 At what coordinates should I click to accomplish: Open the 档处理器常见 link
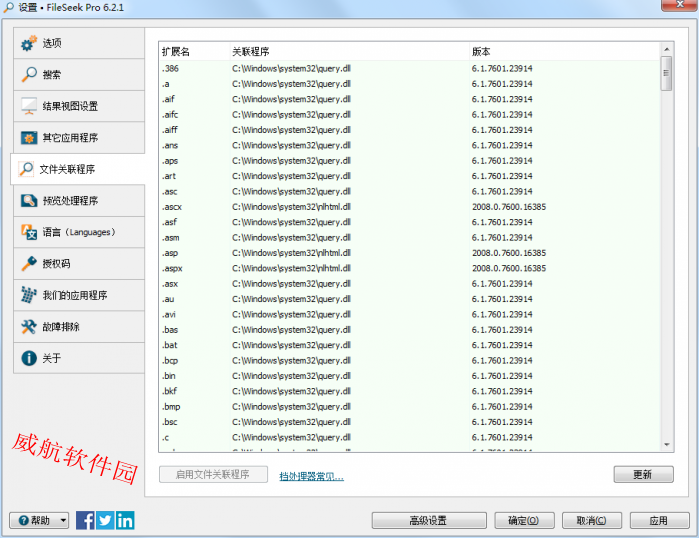311,476
